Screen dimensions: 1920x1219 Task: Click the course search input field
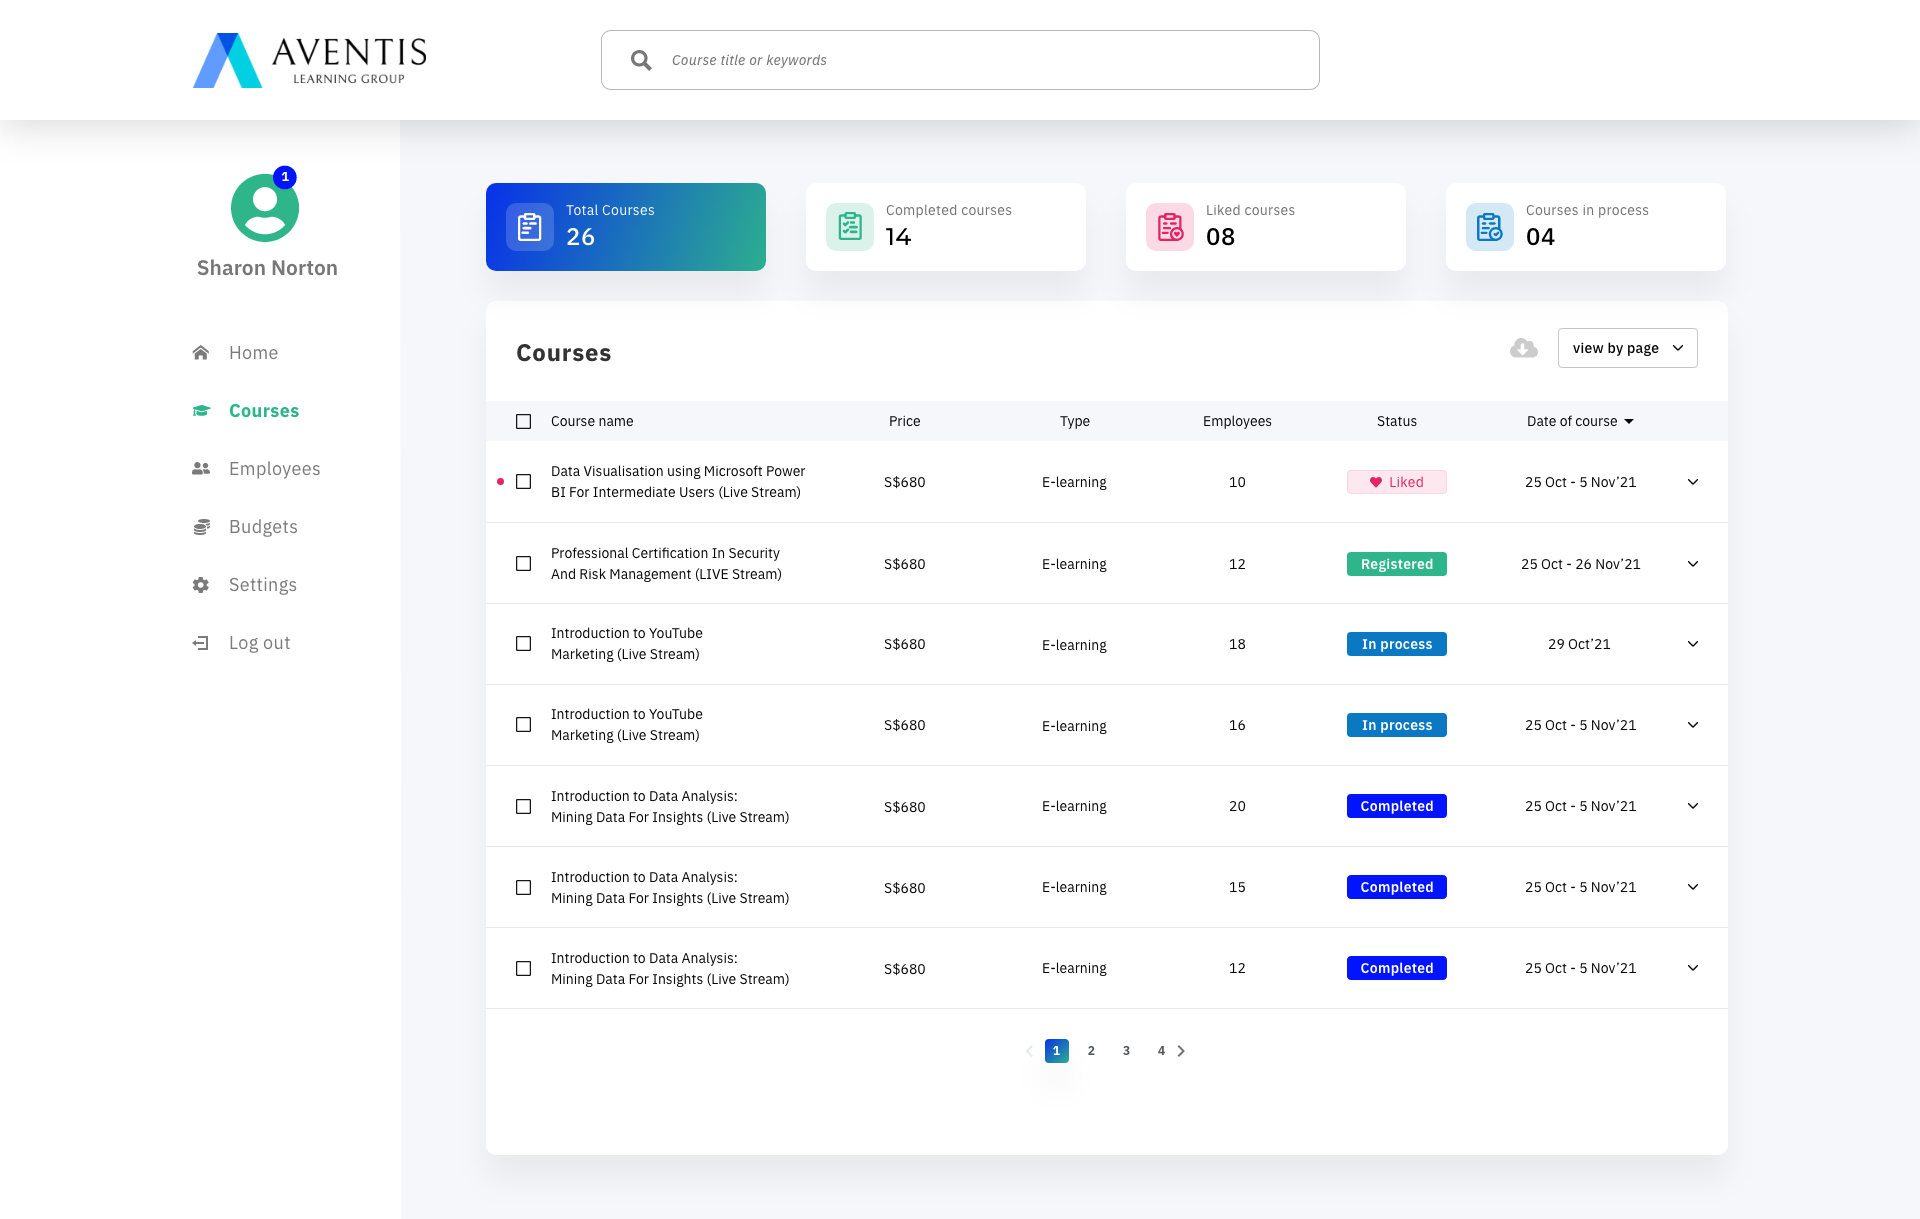click(x=960, y=60)
